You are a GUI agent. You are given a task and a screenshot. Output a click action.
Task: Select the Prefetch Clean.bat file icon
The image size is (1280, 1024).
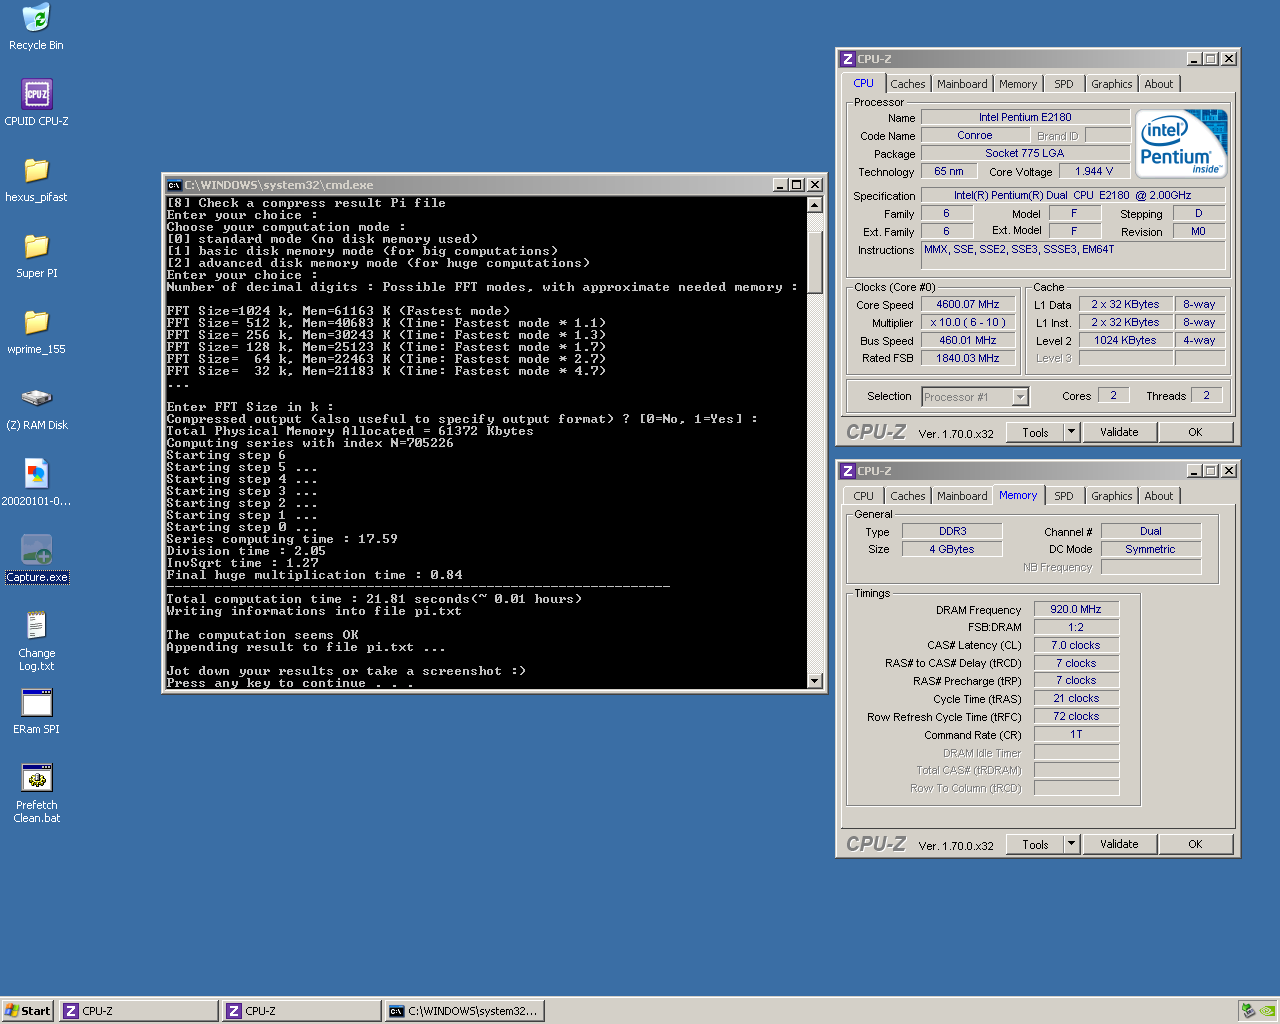tap(36, 793)
